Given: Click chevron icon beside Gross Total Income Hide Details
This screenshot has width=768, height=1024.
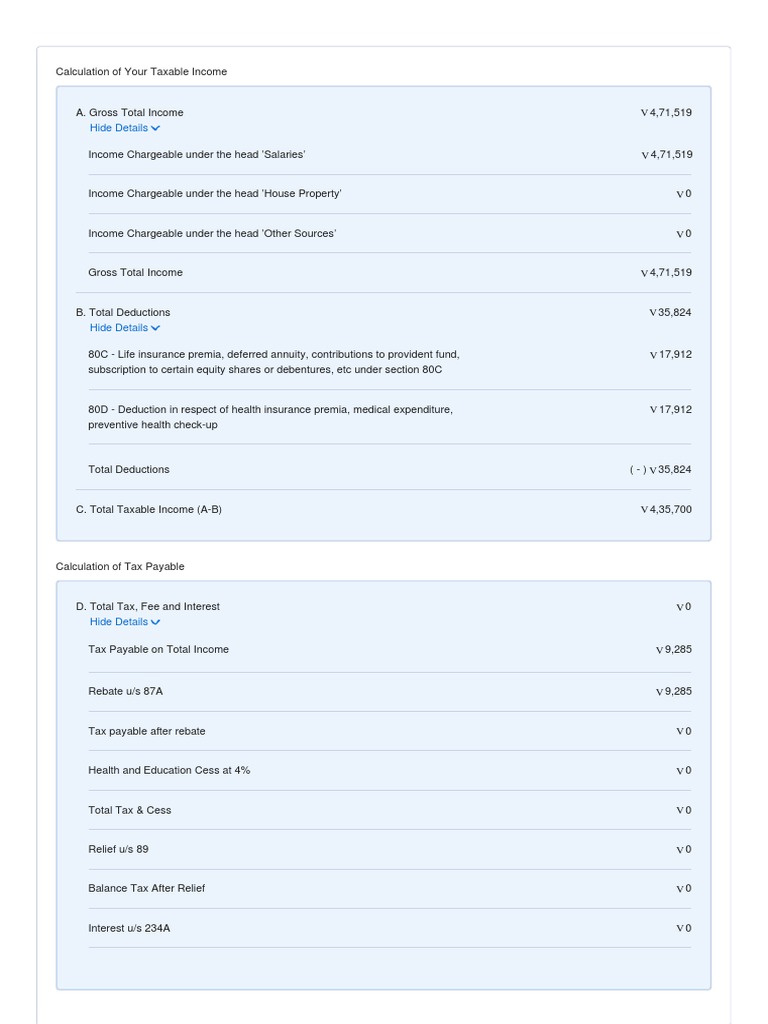Looking at the screenshot, I should (x=155, y=129).
